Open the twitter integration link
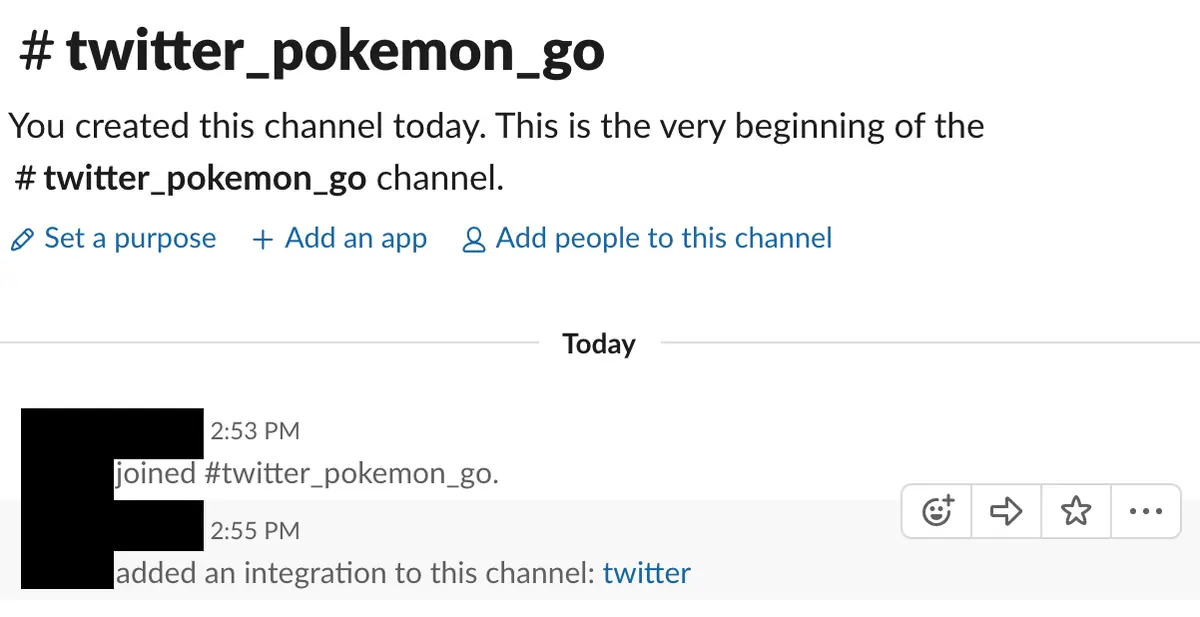This screenshot has height=617, width=1200. 646,573
